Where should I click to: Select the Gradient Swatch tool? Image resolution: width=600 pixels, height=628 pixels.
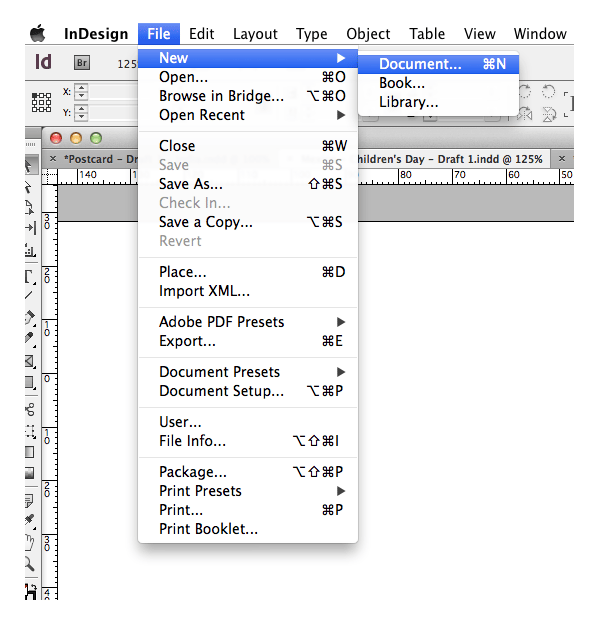30,453
